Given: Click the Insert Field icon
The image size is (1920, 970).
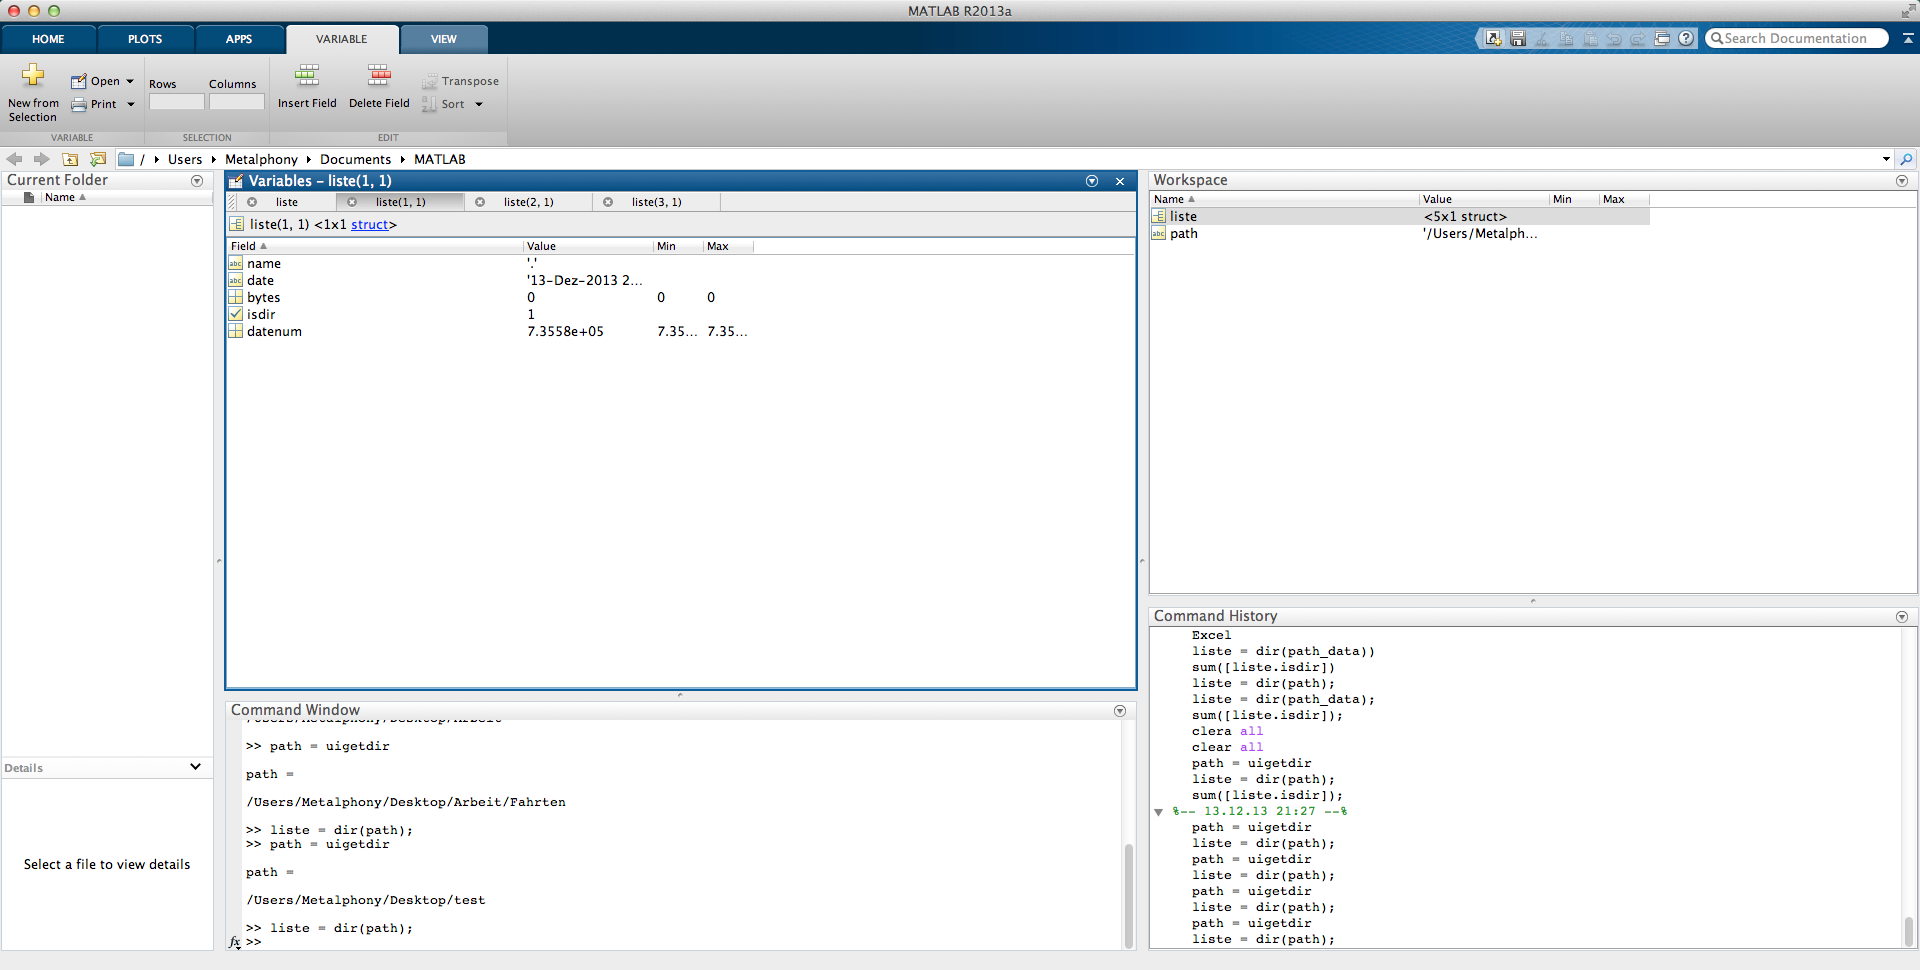Looking at the screenshot, I should 307,76.
